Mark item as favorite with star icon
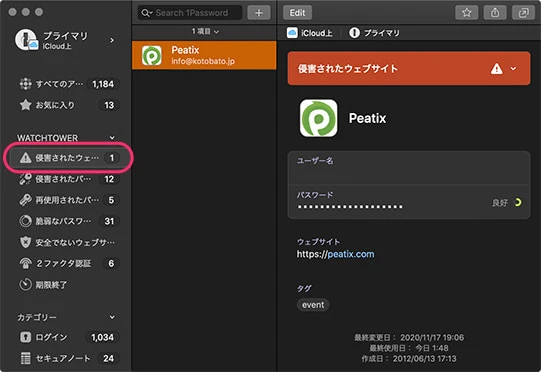The image size is (541, 372). click(466, 13)
